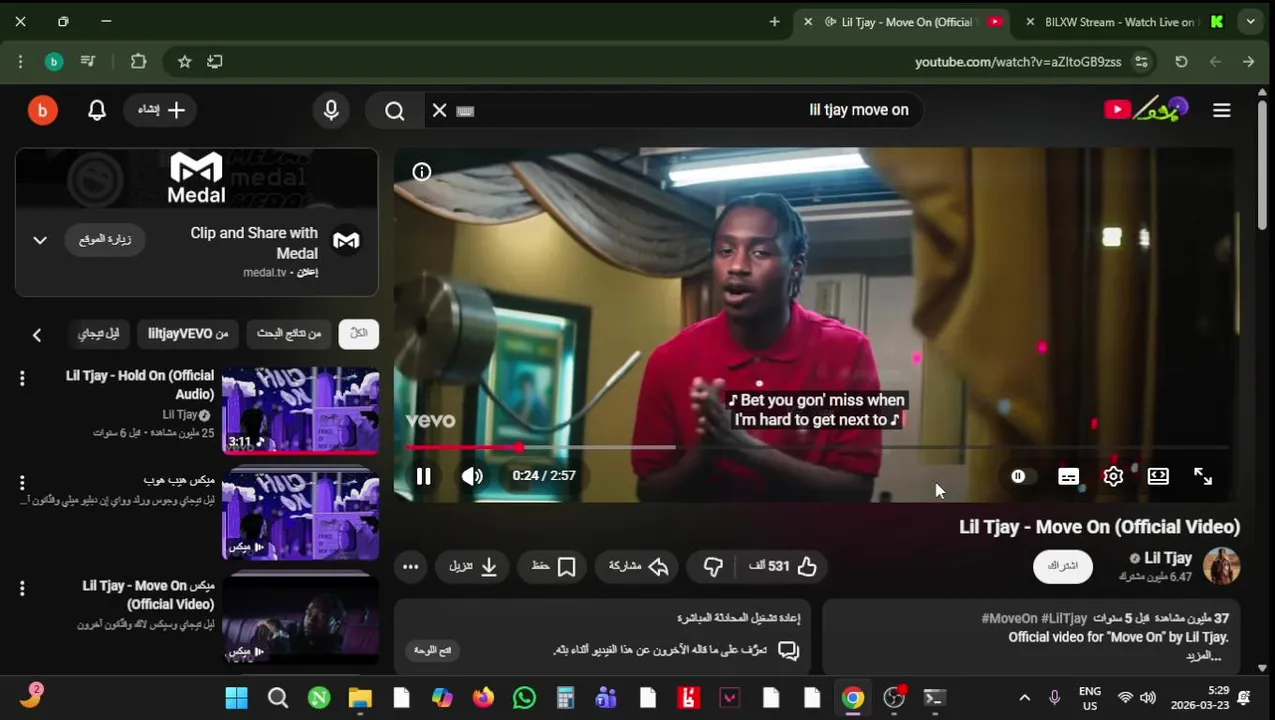The width and height of the screenshot is (1275, 720).
Task: Open Chrome extensions puzzle icon
Action: (x=139, y=61)
